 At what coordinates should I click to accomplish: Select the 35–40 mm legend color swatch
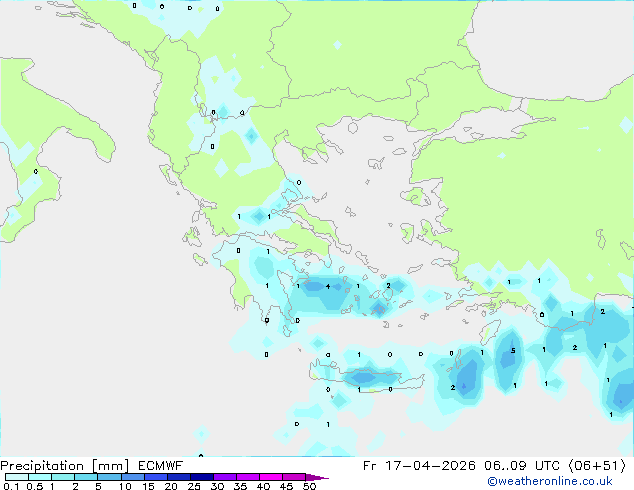click(x=248, y=477)
